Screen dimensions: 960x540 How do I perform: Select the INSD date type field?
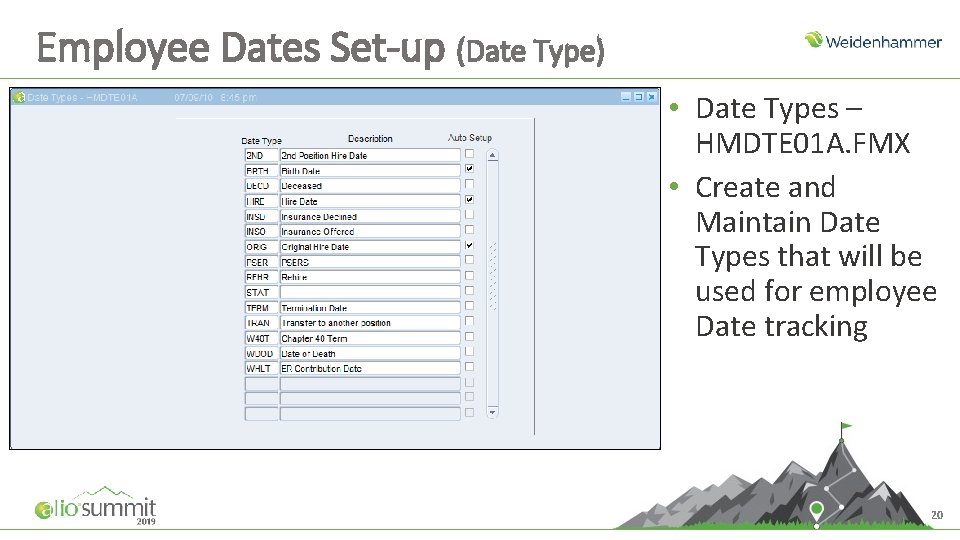[261, 216]
